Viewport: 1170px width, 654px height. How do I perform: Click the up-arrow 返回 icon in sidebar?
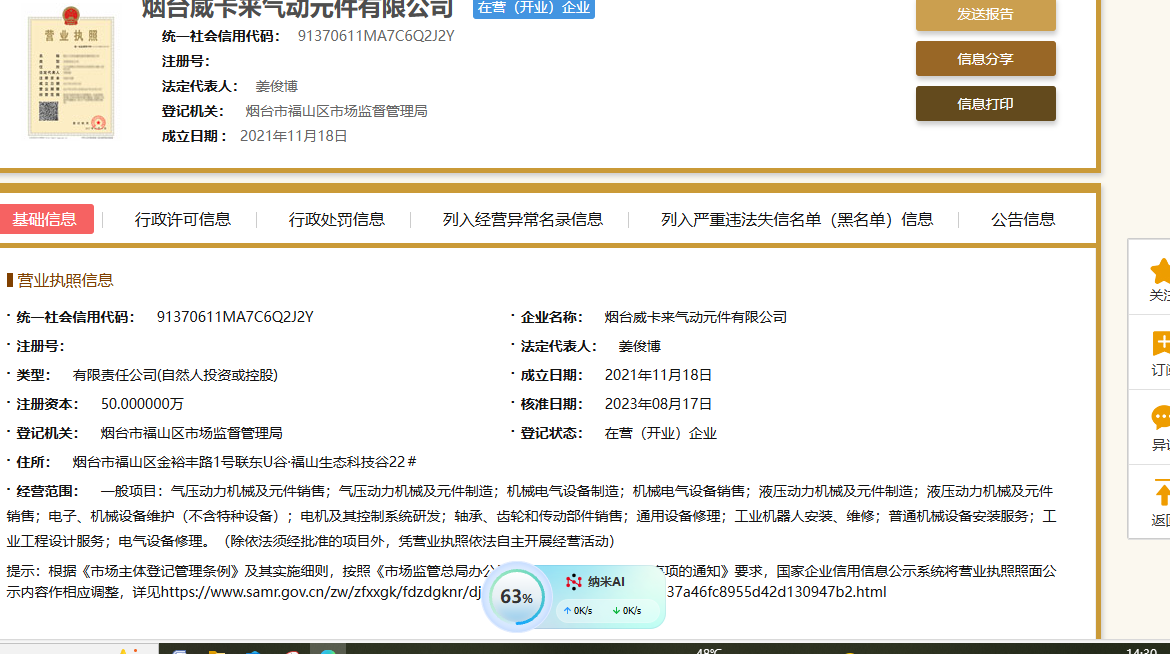[1162, 493]
